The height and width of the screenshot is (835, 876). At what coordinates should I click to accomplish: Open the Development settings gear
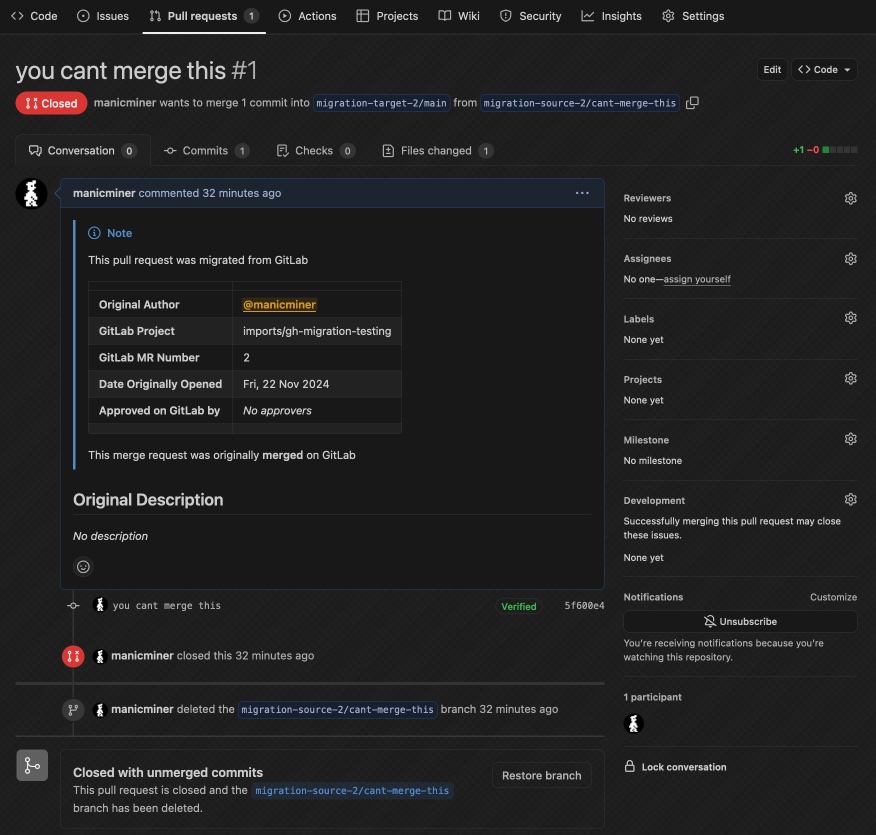point(850,499)
